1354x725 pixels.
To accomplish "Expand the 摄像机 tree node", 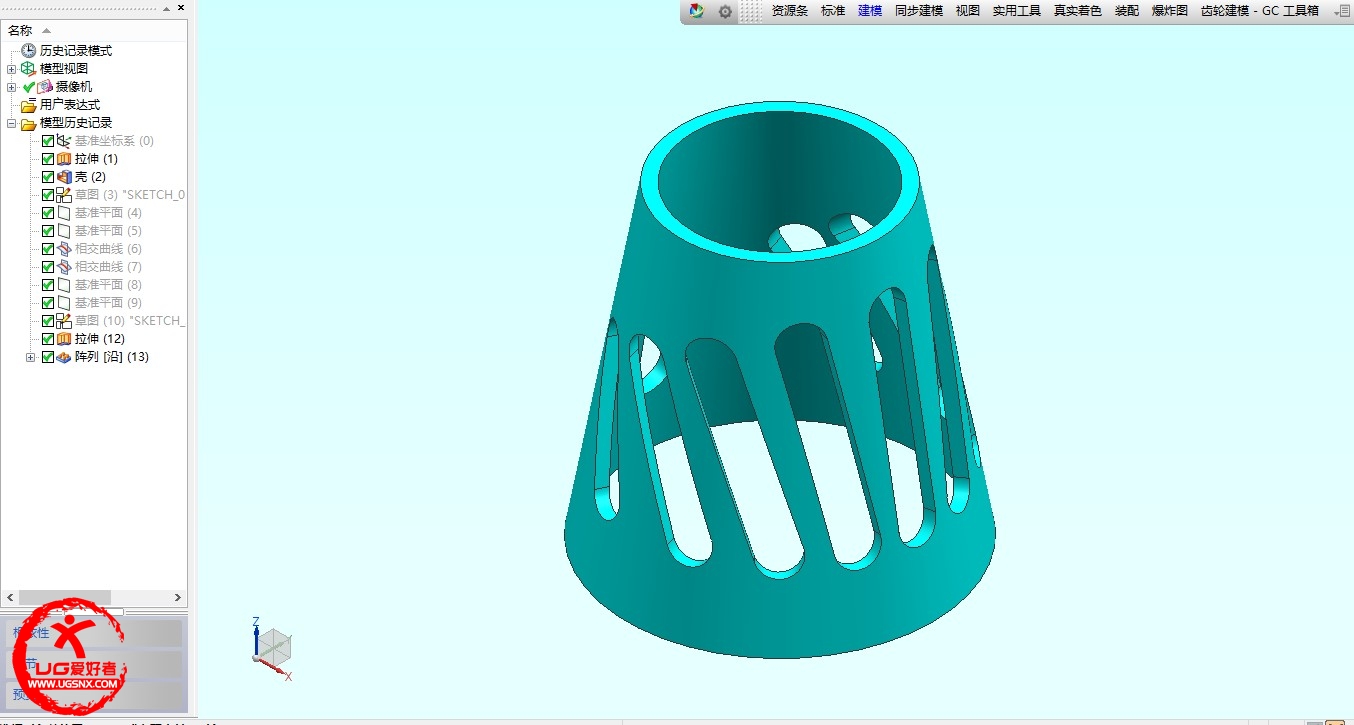I will click(11, 87).
